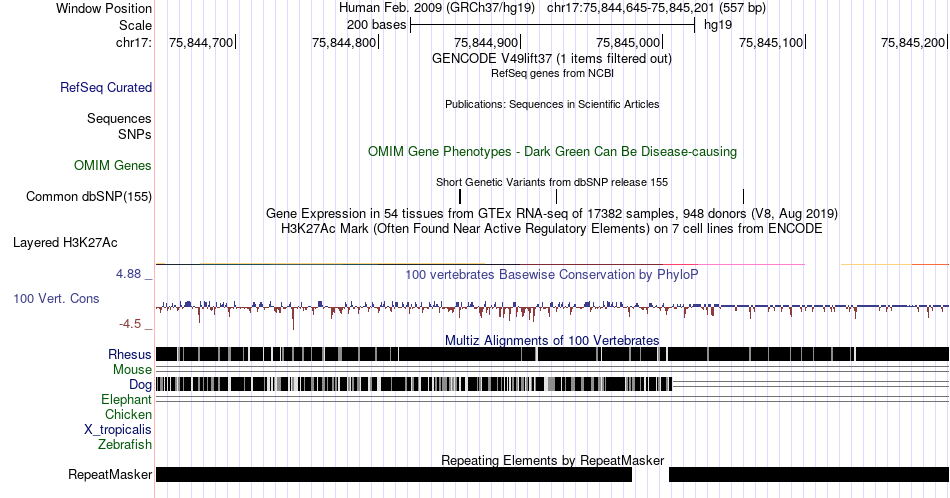This screenshot has width=950, height=498.
Task: Click the Window Position label
Action: tap(104, 8)
